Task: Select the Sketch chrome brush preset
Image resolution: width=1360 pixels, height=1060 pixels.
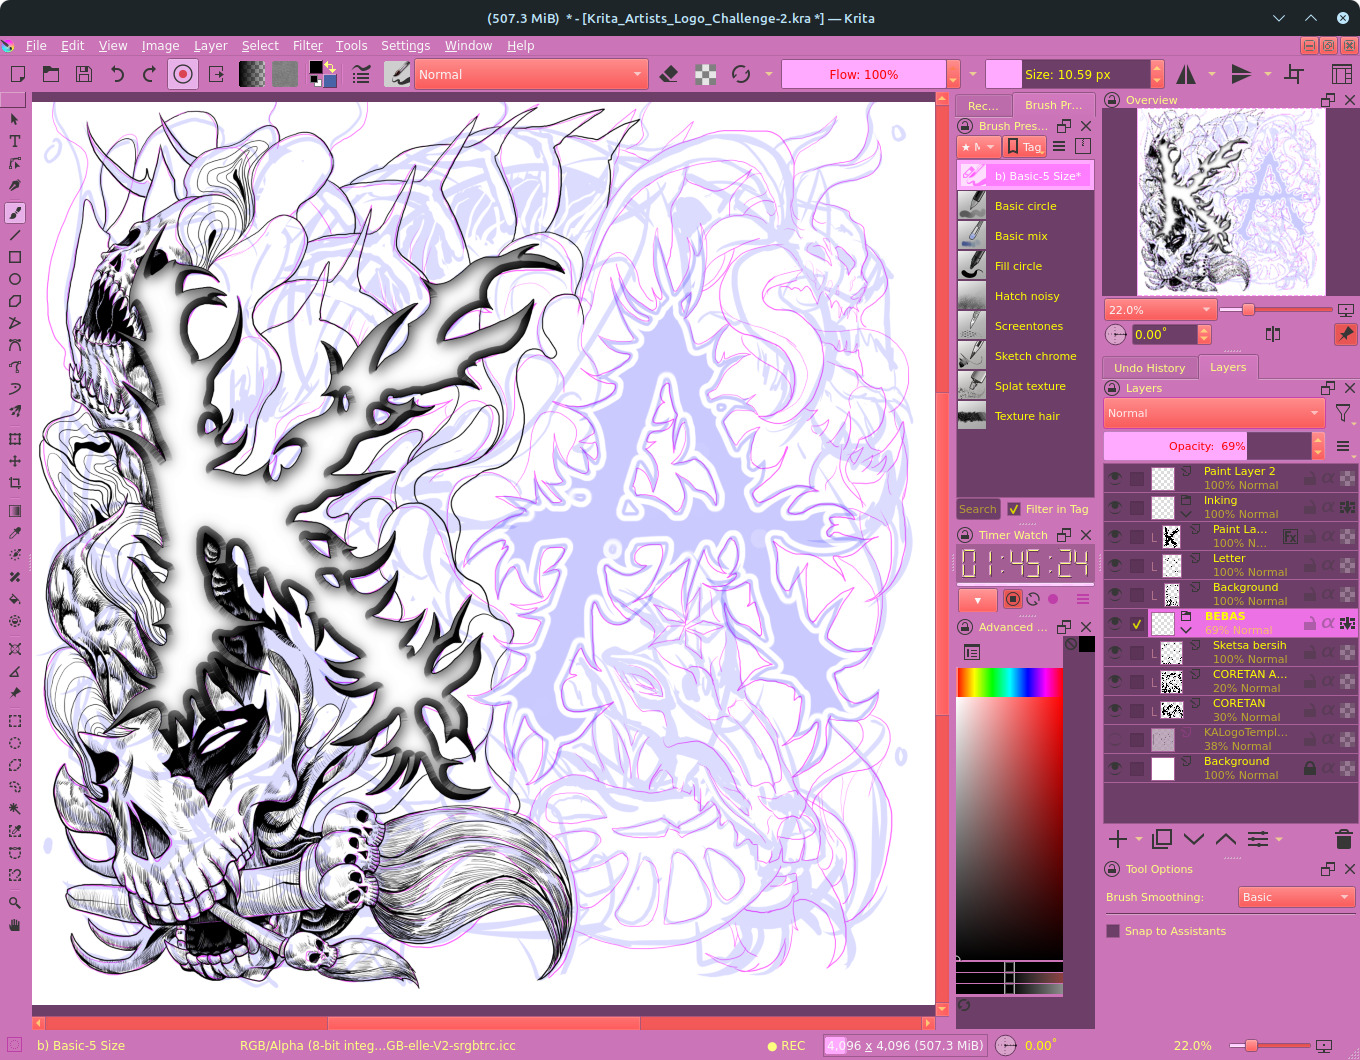Action: 1035,356
